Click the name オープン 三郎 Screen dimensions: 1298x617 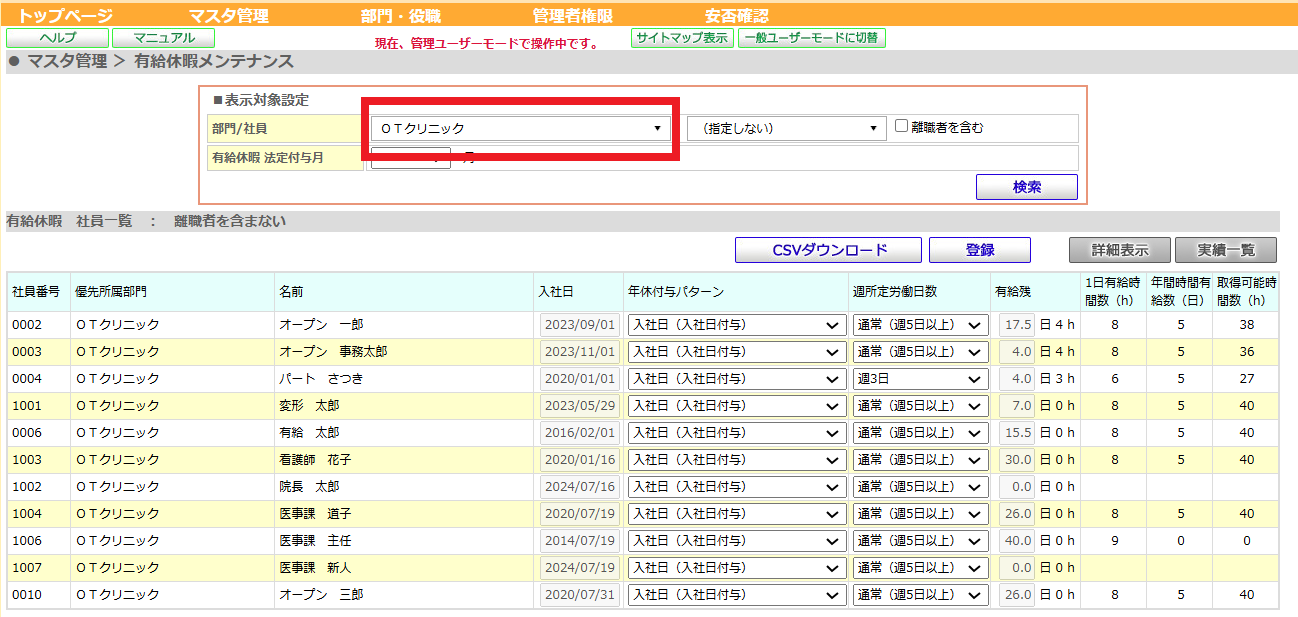pos(321,595)
